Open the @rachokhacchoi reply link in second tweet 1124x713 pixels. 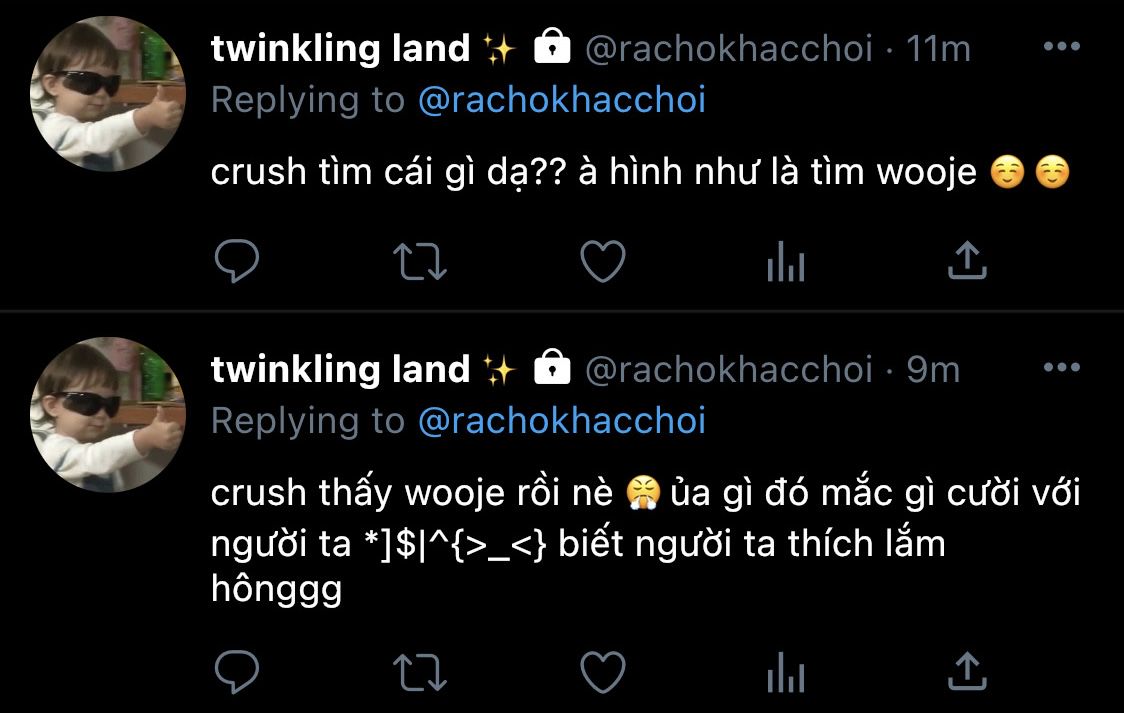[562, 421]
